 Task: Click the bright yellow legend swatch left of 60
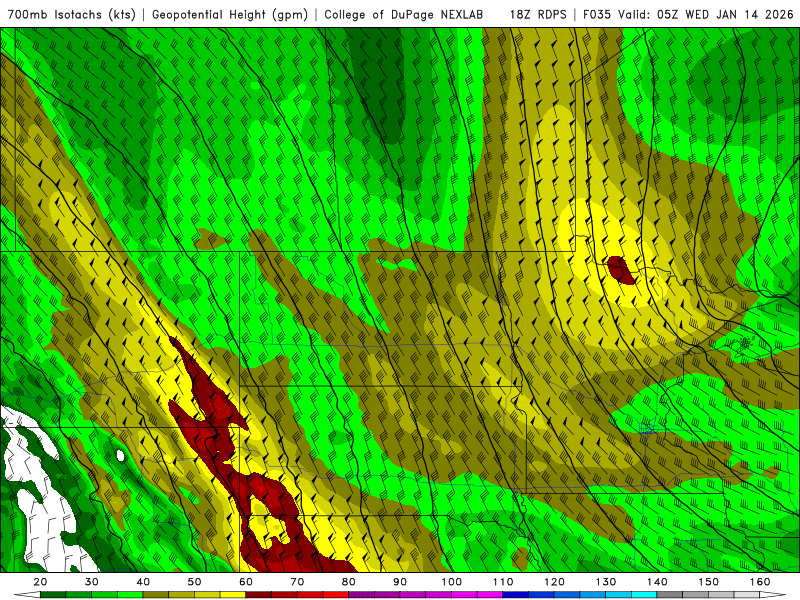pyautogui.click(x=233, y=595)
